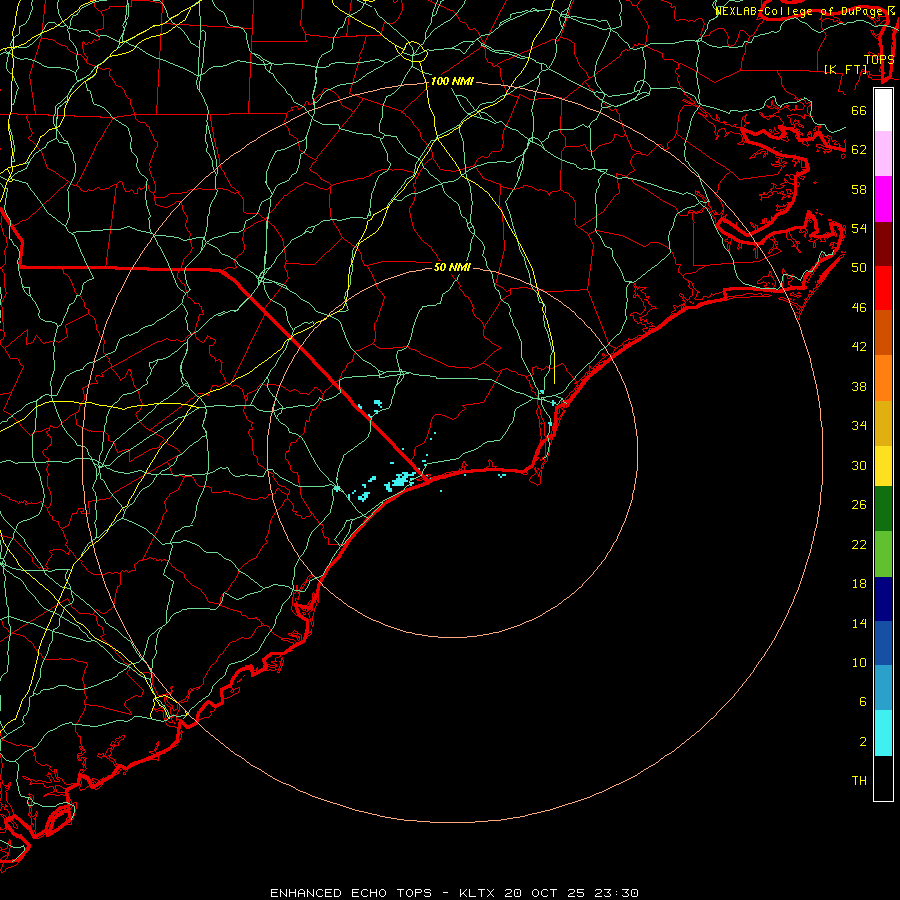
Task: Click the bright red legend swatch
Action: coord(883,288)
